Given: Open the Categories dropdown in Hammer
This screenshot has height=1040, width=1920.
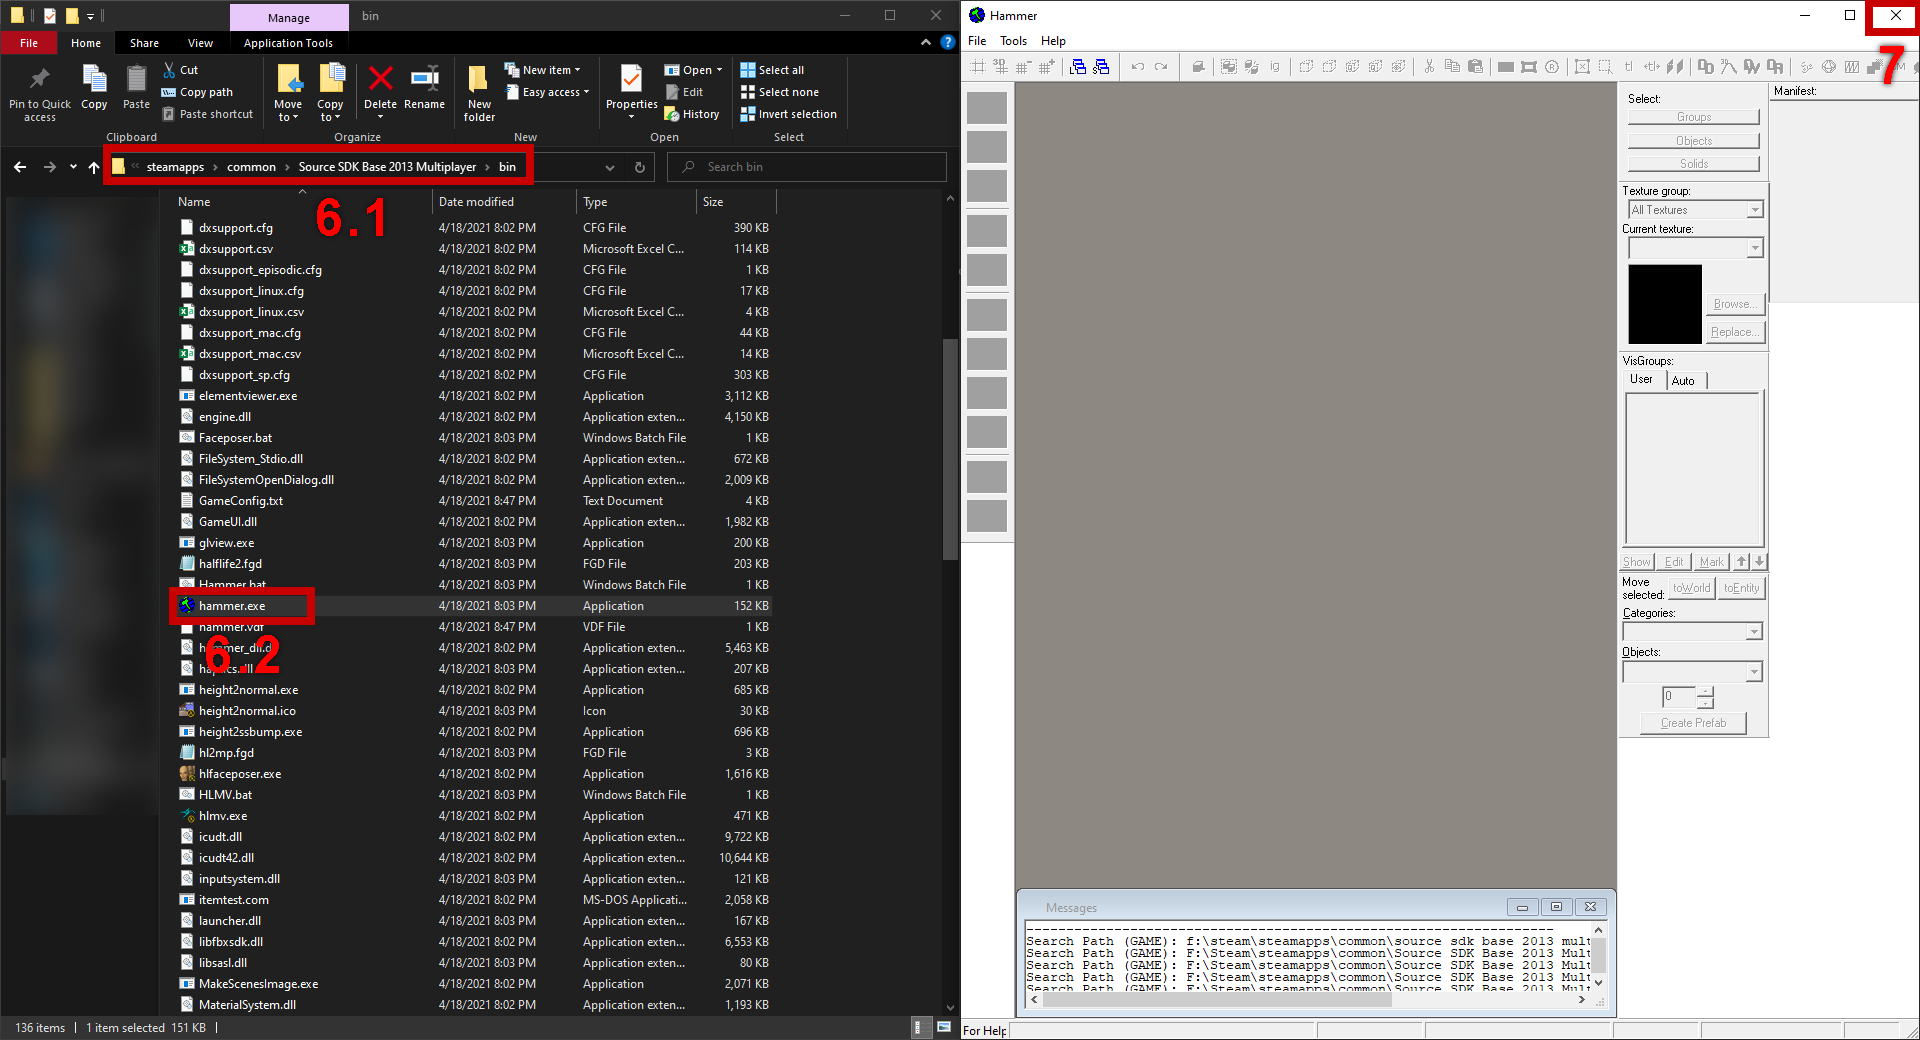Looking at the screenshot, I should pyautogui.click(x=1753, y=632).
